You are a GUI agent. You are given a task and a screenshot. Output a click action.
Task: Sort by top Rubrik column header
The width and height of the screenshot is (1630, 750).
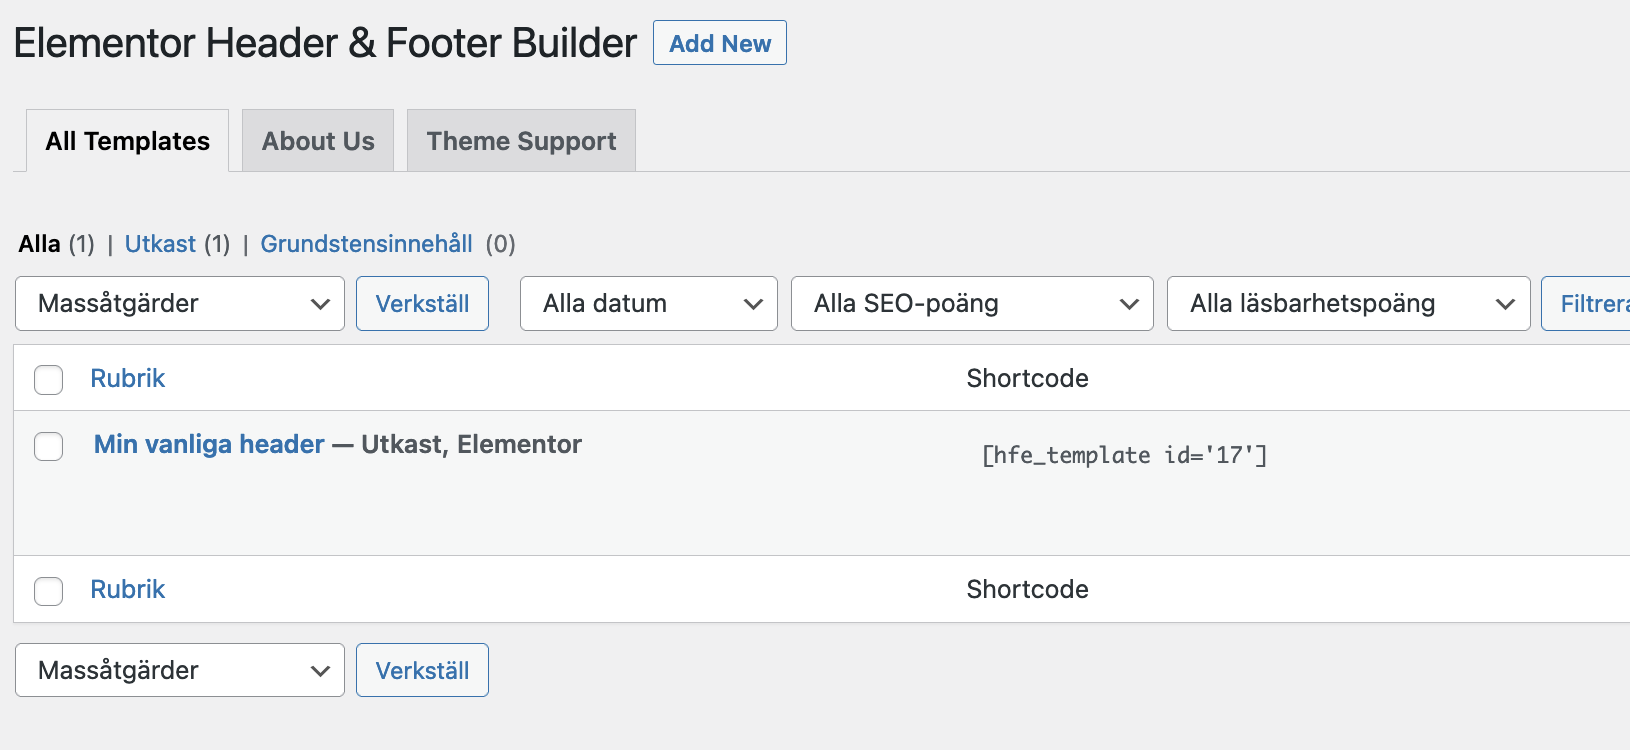127,378
